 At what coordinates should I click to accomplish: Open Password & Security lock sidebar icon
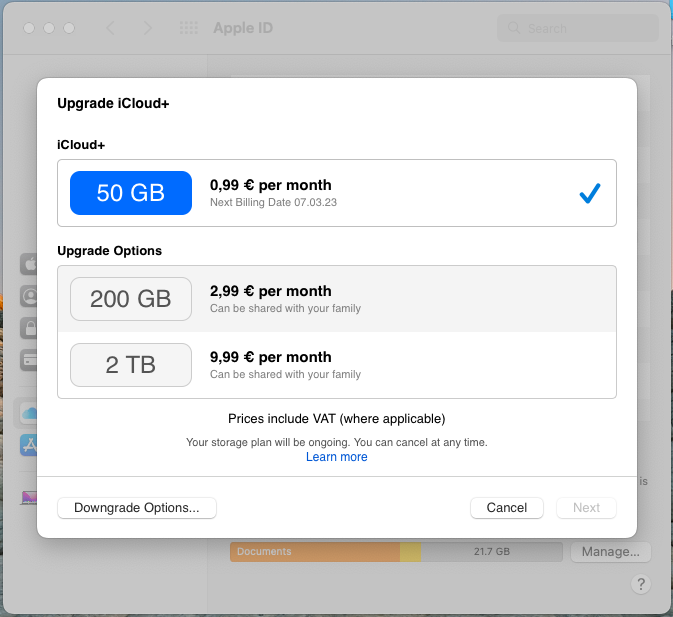click(29, 328)
